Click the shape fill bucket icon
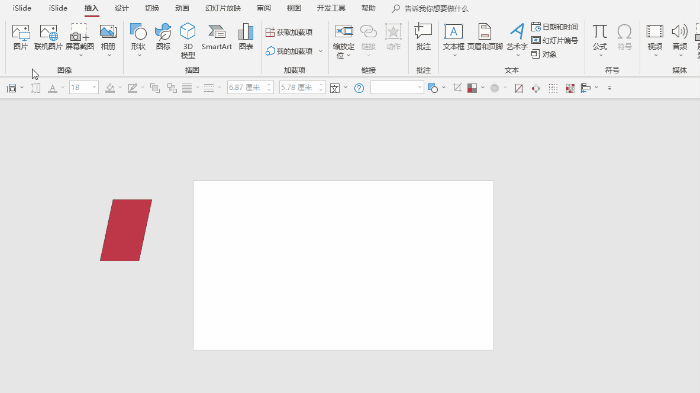 click(x=110, y=88)
